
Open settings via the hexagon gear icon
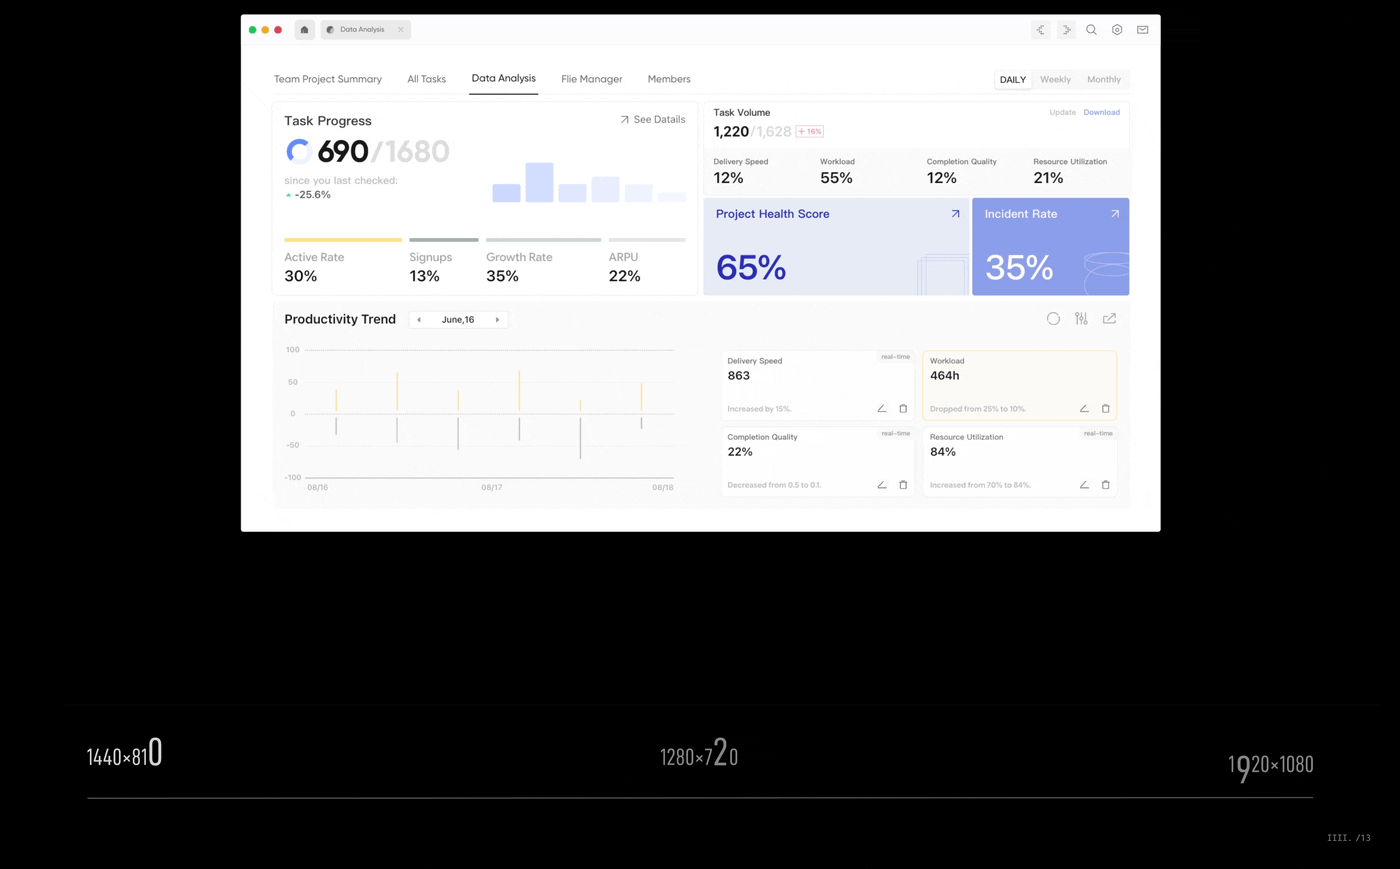[x=1117, y=30]
